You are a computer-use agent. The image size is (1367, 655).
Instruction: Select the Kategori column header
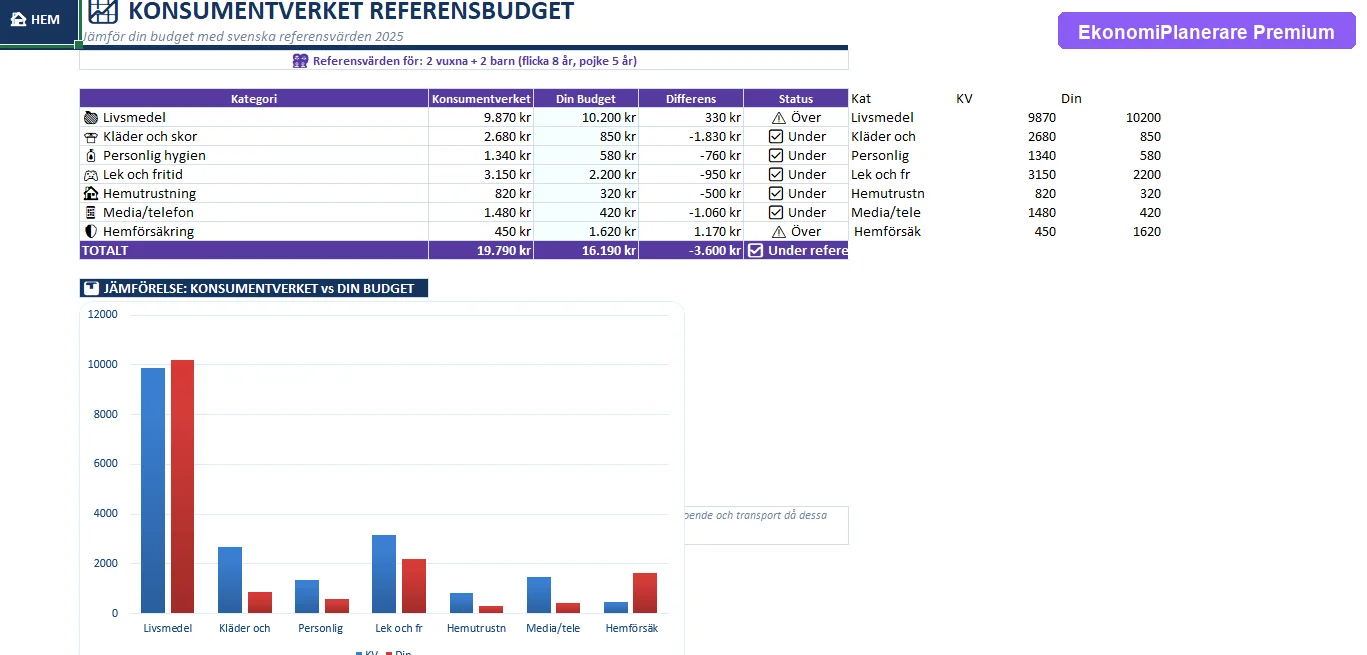click(x=254, y=99)
